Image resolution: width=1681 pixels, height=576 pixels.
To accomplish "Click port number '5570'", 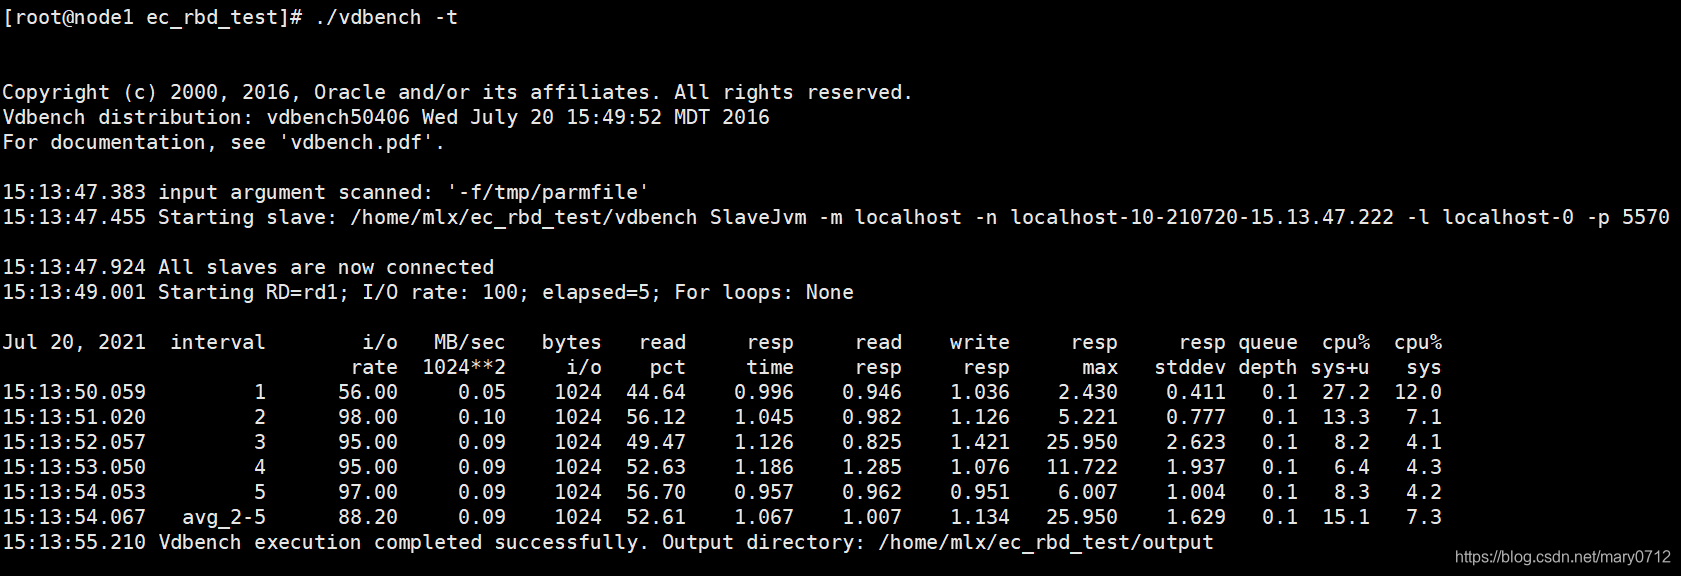I will click(x=1646, y=217).
